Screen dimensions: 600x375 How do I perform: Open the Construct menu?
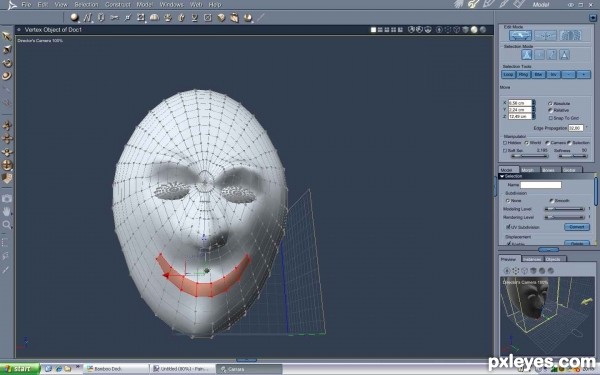coord(117,5)
